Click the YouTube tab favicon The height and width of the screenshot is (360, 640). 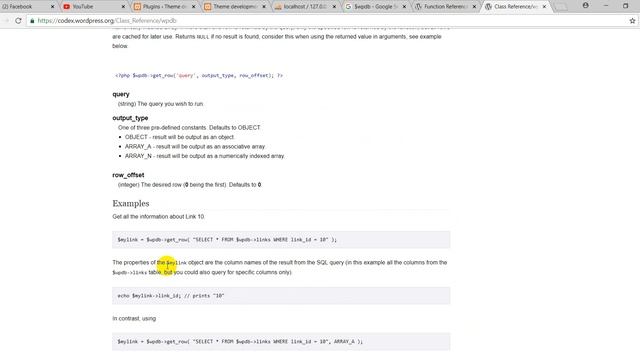pyautogui.click(x=67, y=7)
